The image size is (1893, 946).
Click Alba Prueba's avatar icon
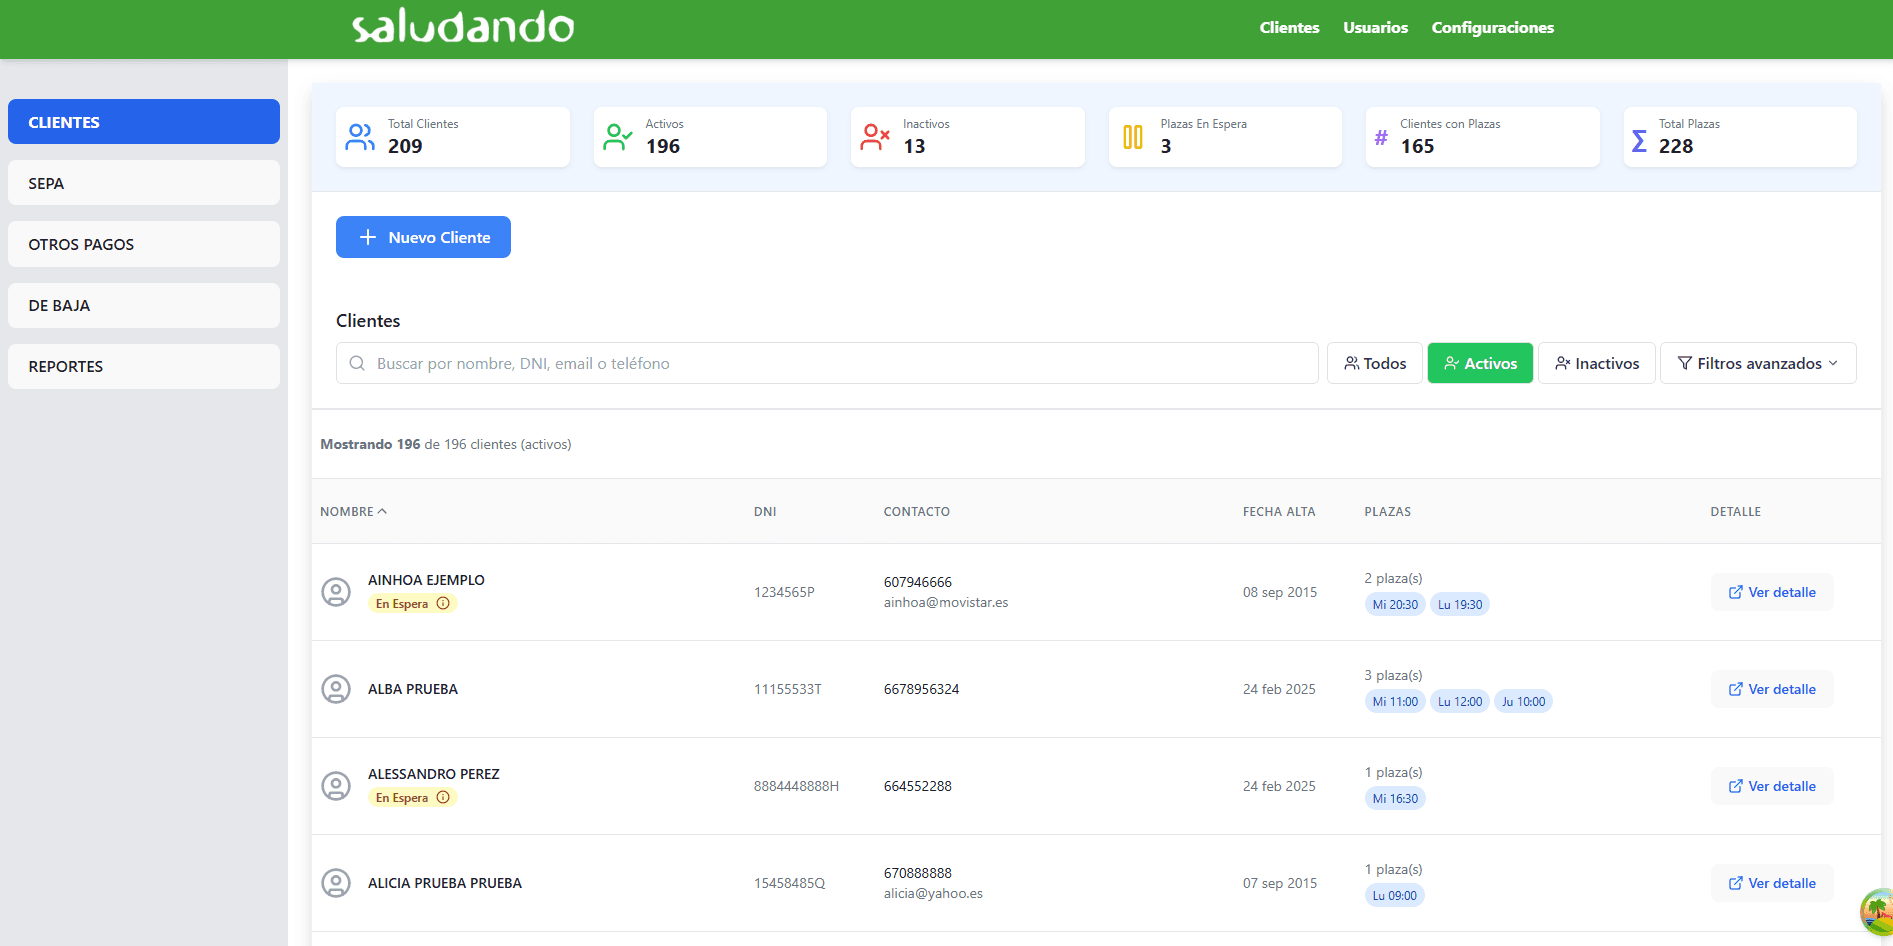(336, 689)
